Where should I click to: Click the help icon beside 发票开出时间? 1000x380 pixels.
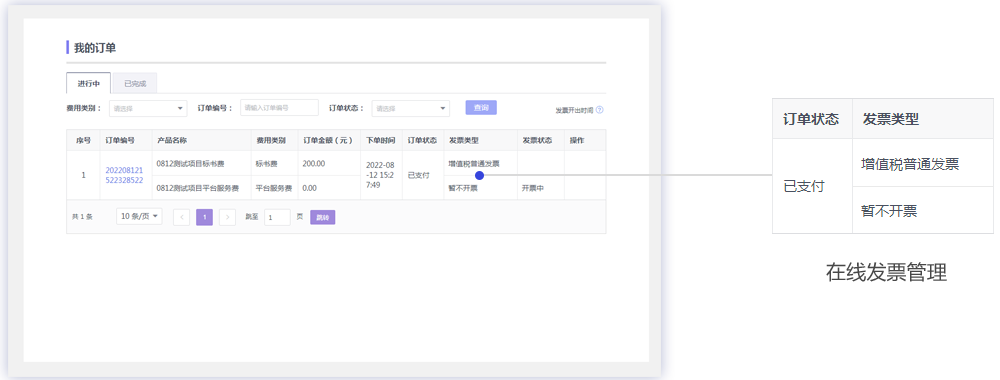[x=599, y=110]
